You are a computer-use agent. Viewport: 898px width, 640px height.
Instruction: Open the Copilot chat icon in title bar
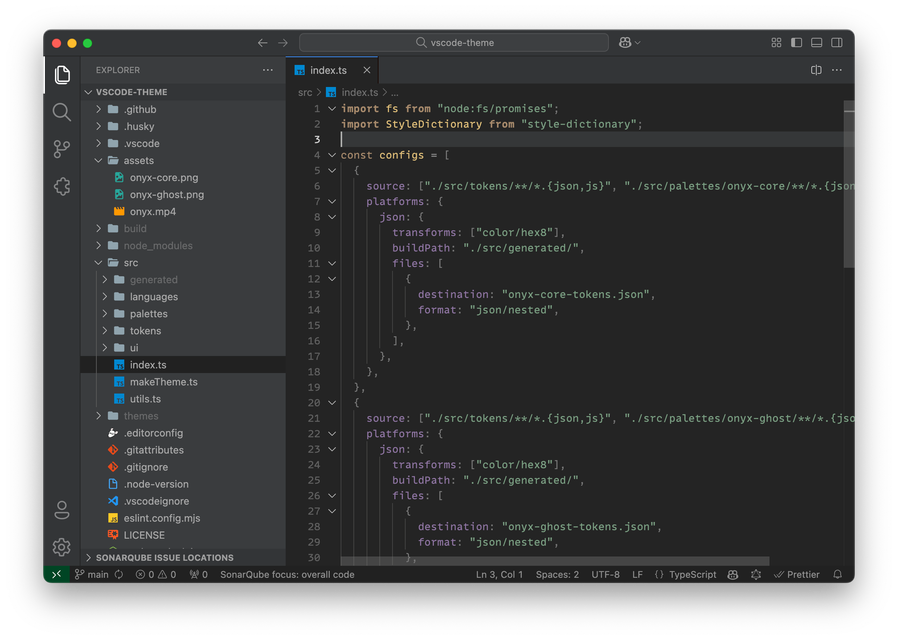(625, 43)
